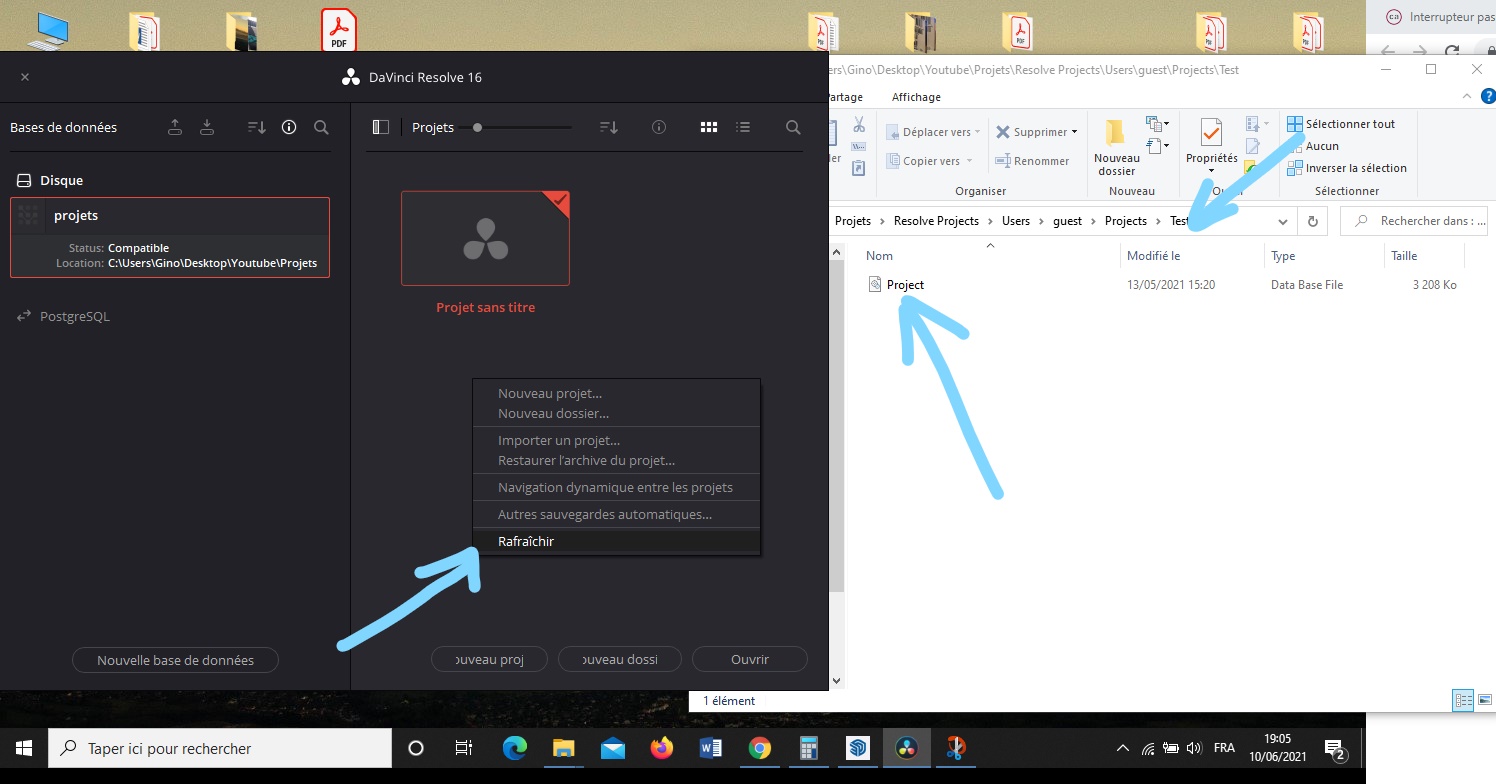Choose 'Nouveau projet...' in context menu
The height and width of the screenshot is (784, 1496).
[x=550, y=394]
